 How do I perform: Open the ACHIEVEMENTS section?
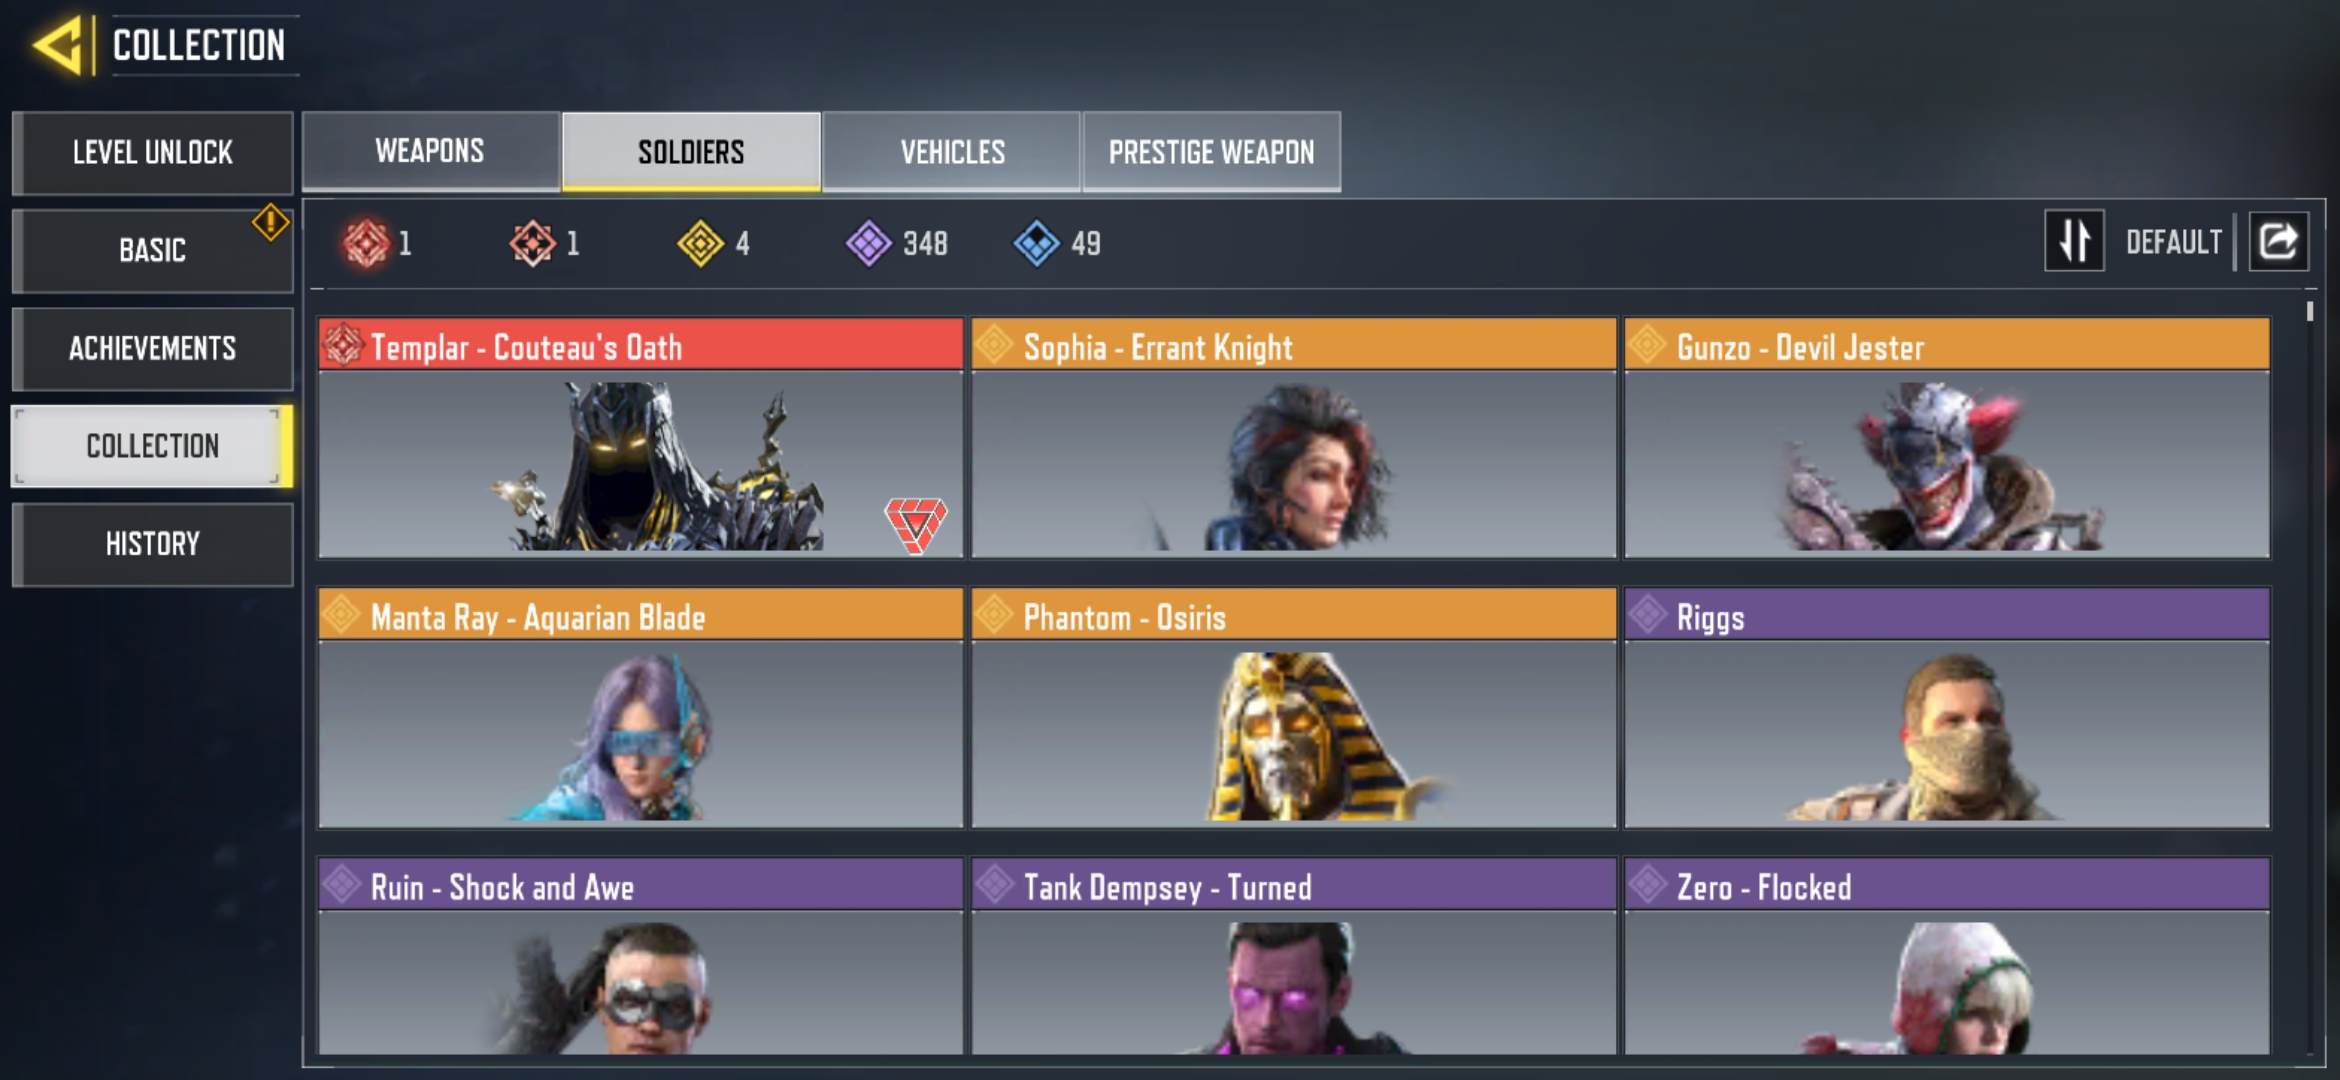[x=152, y=348]
